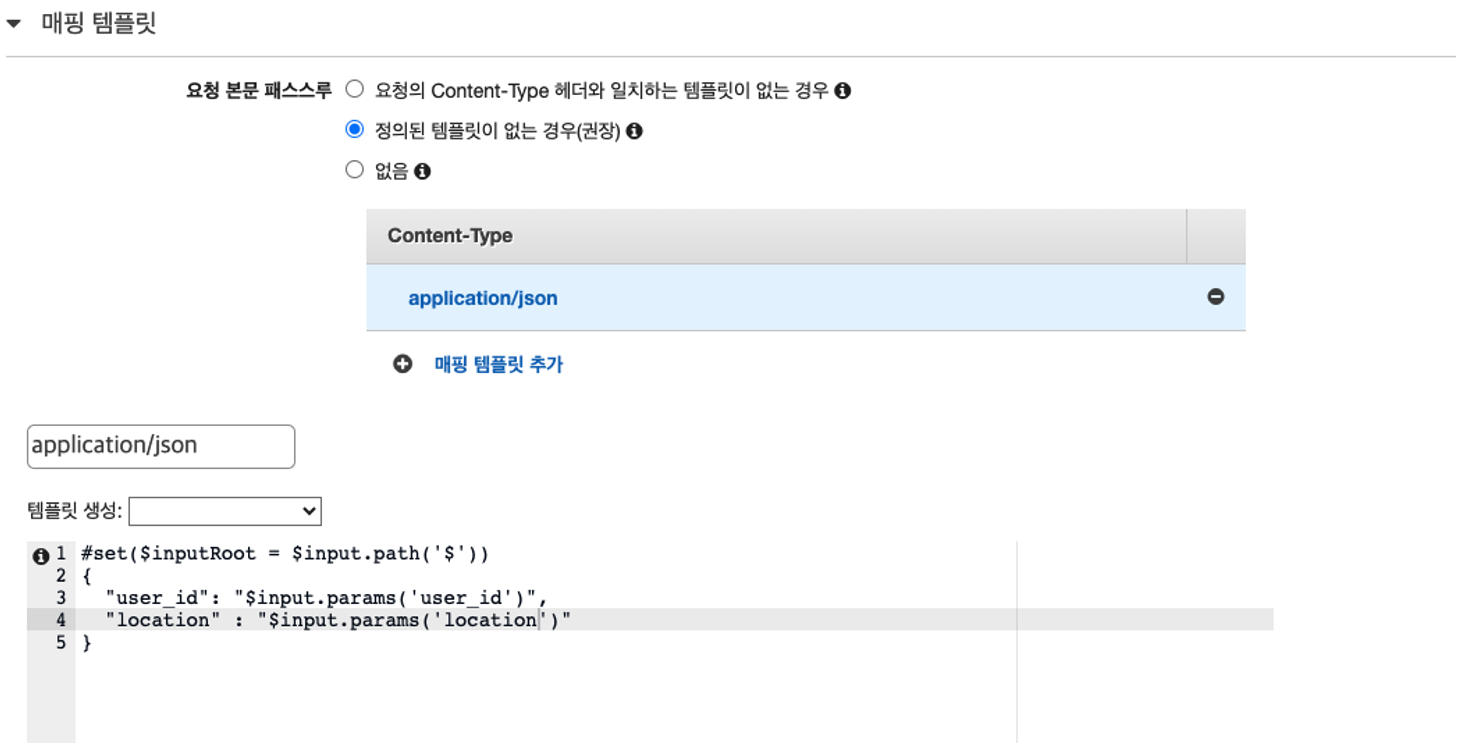Click the 매핑 템플릿 추가 link
The width and height of the screenshot is (1465, 749).
point(498,365)
